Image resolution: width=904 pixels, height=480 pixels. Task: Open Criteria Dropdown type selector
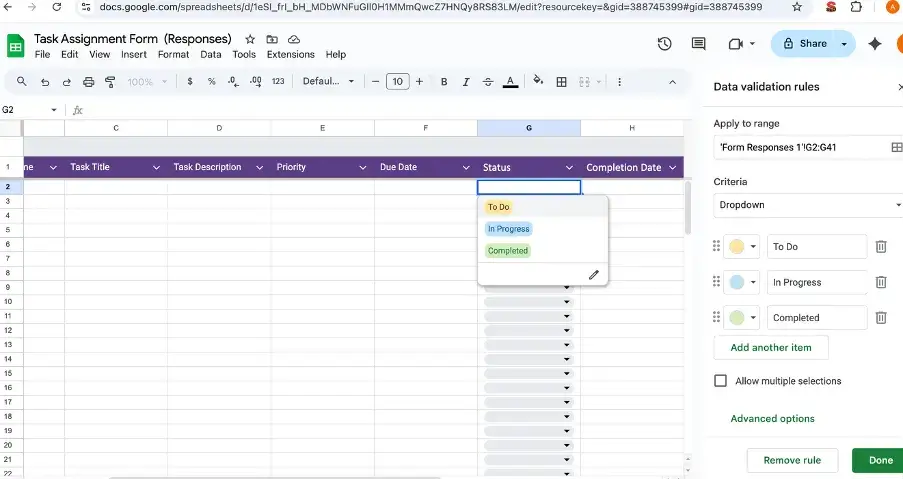tap(808, 205)
